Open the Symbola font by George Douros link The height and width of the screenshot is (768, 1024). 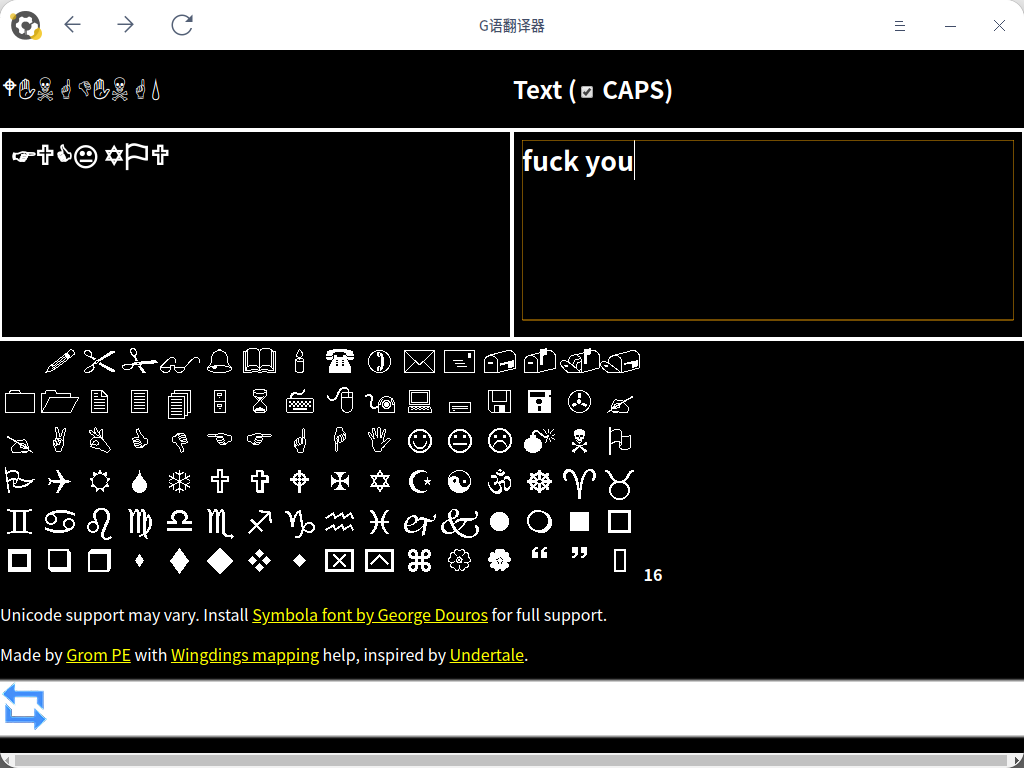click(x=370, y=615)
